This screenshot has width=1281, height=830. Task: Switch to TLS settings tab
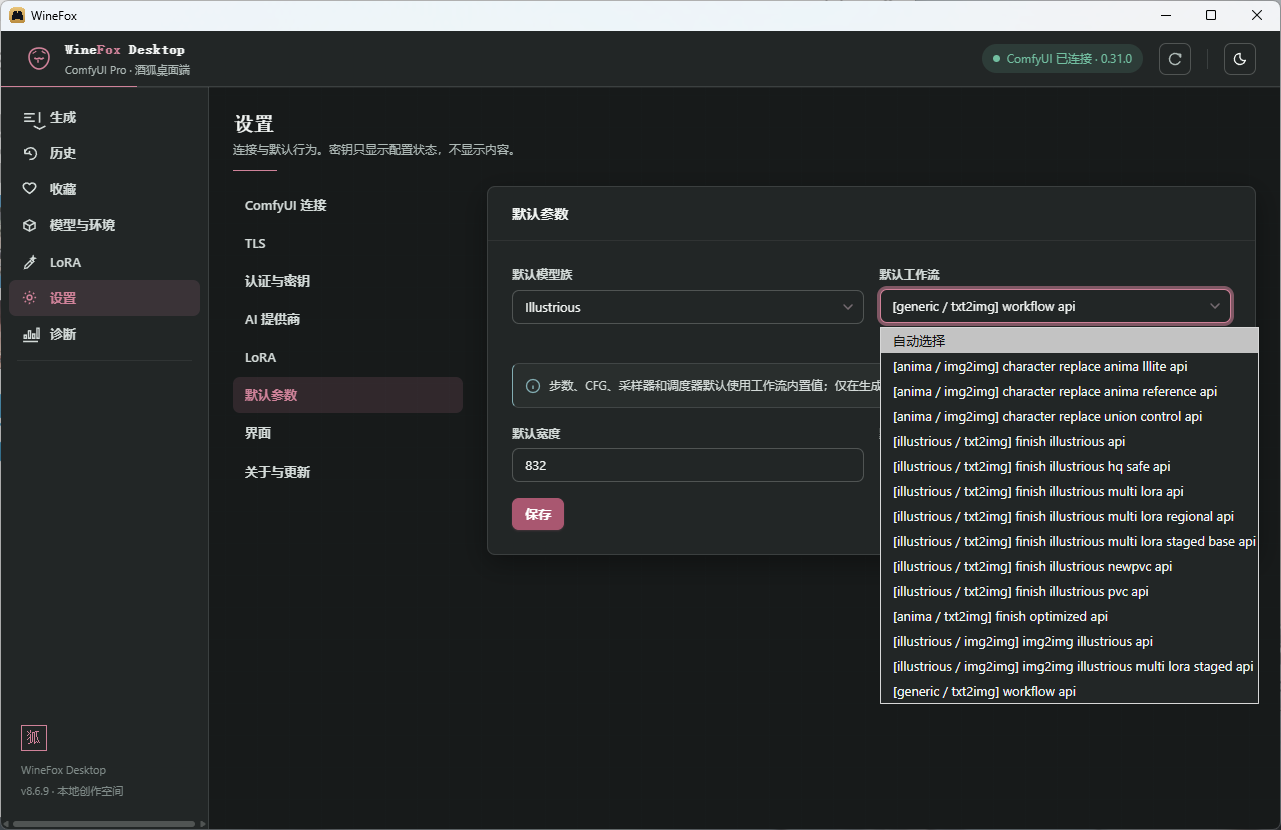point(348,243)
